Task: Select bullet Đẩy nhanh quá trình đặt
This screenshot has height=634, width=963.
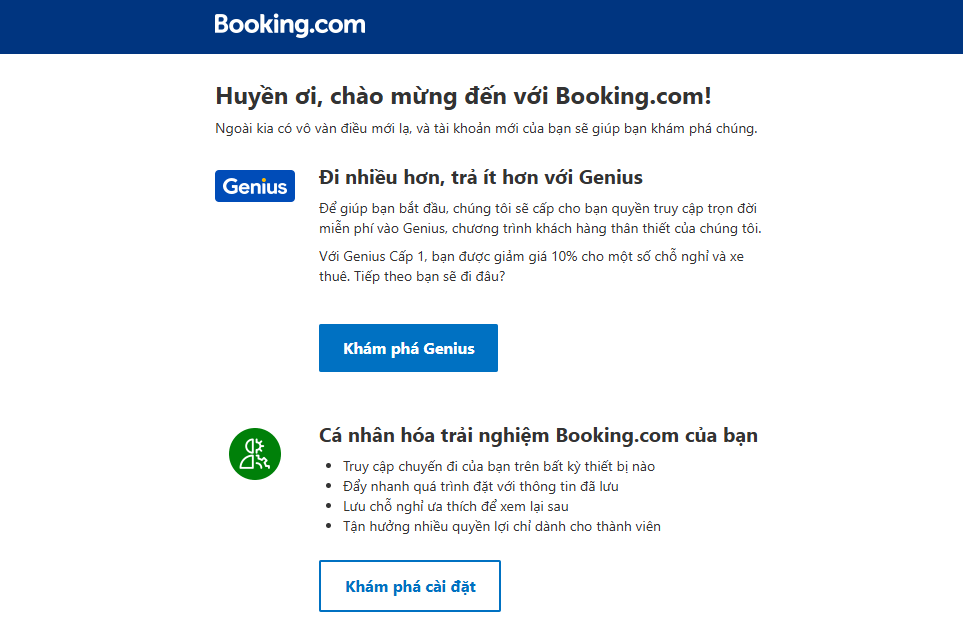Action: click(x=480, y=487)
